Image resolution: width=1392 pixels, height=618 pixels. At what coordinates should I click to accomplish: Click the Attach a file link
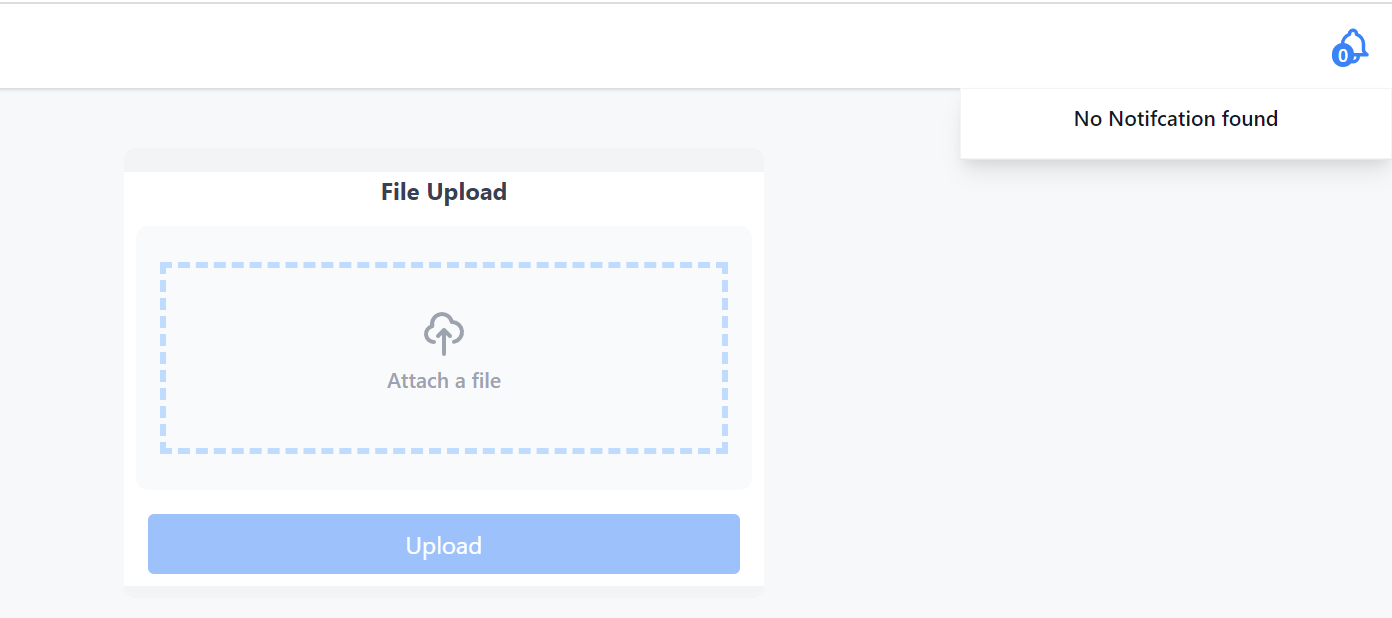pyautogui.click(x=443, y=381)
